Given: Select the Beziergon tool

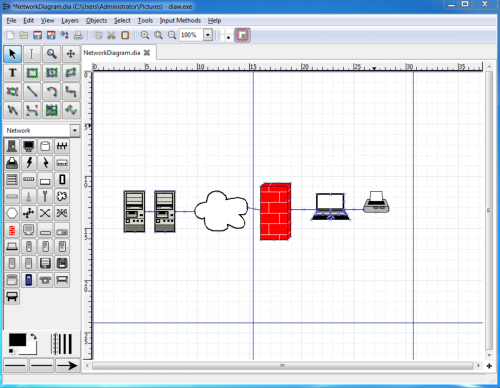Looking at the screenshot, I should pyautogui.click(x=12, y=91).
